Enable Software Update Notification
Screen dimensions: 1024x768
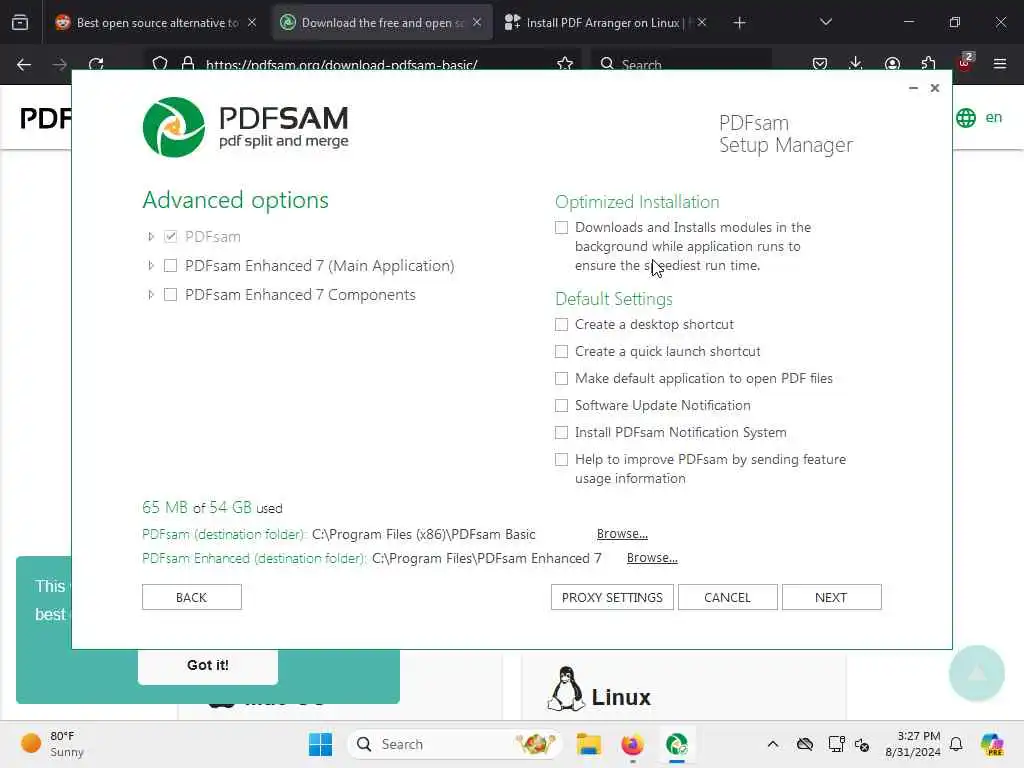(x=561, y=406)
